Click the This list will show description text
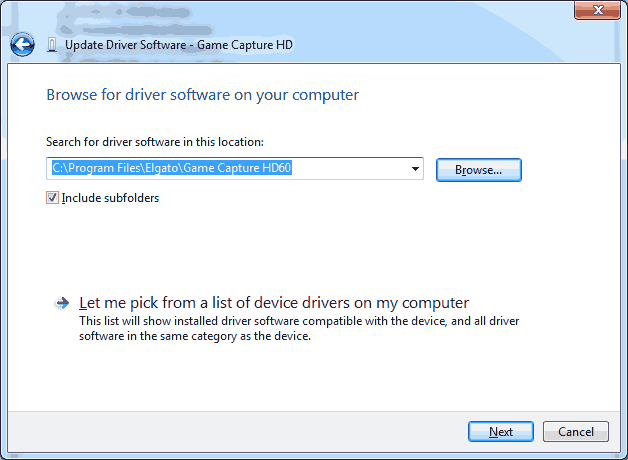628x460 pixels. [x=299, y=328]
